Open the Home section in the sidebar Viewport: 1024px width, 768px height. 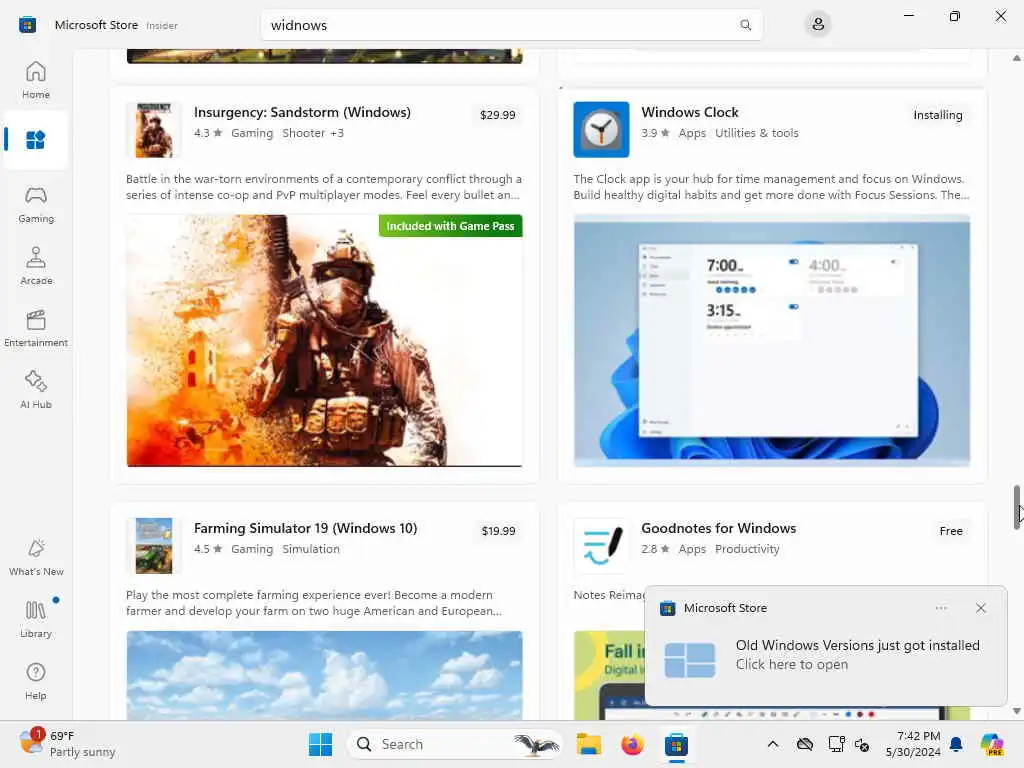[x=36, y=80]
